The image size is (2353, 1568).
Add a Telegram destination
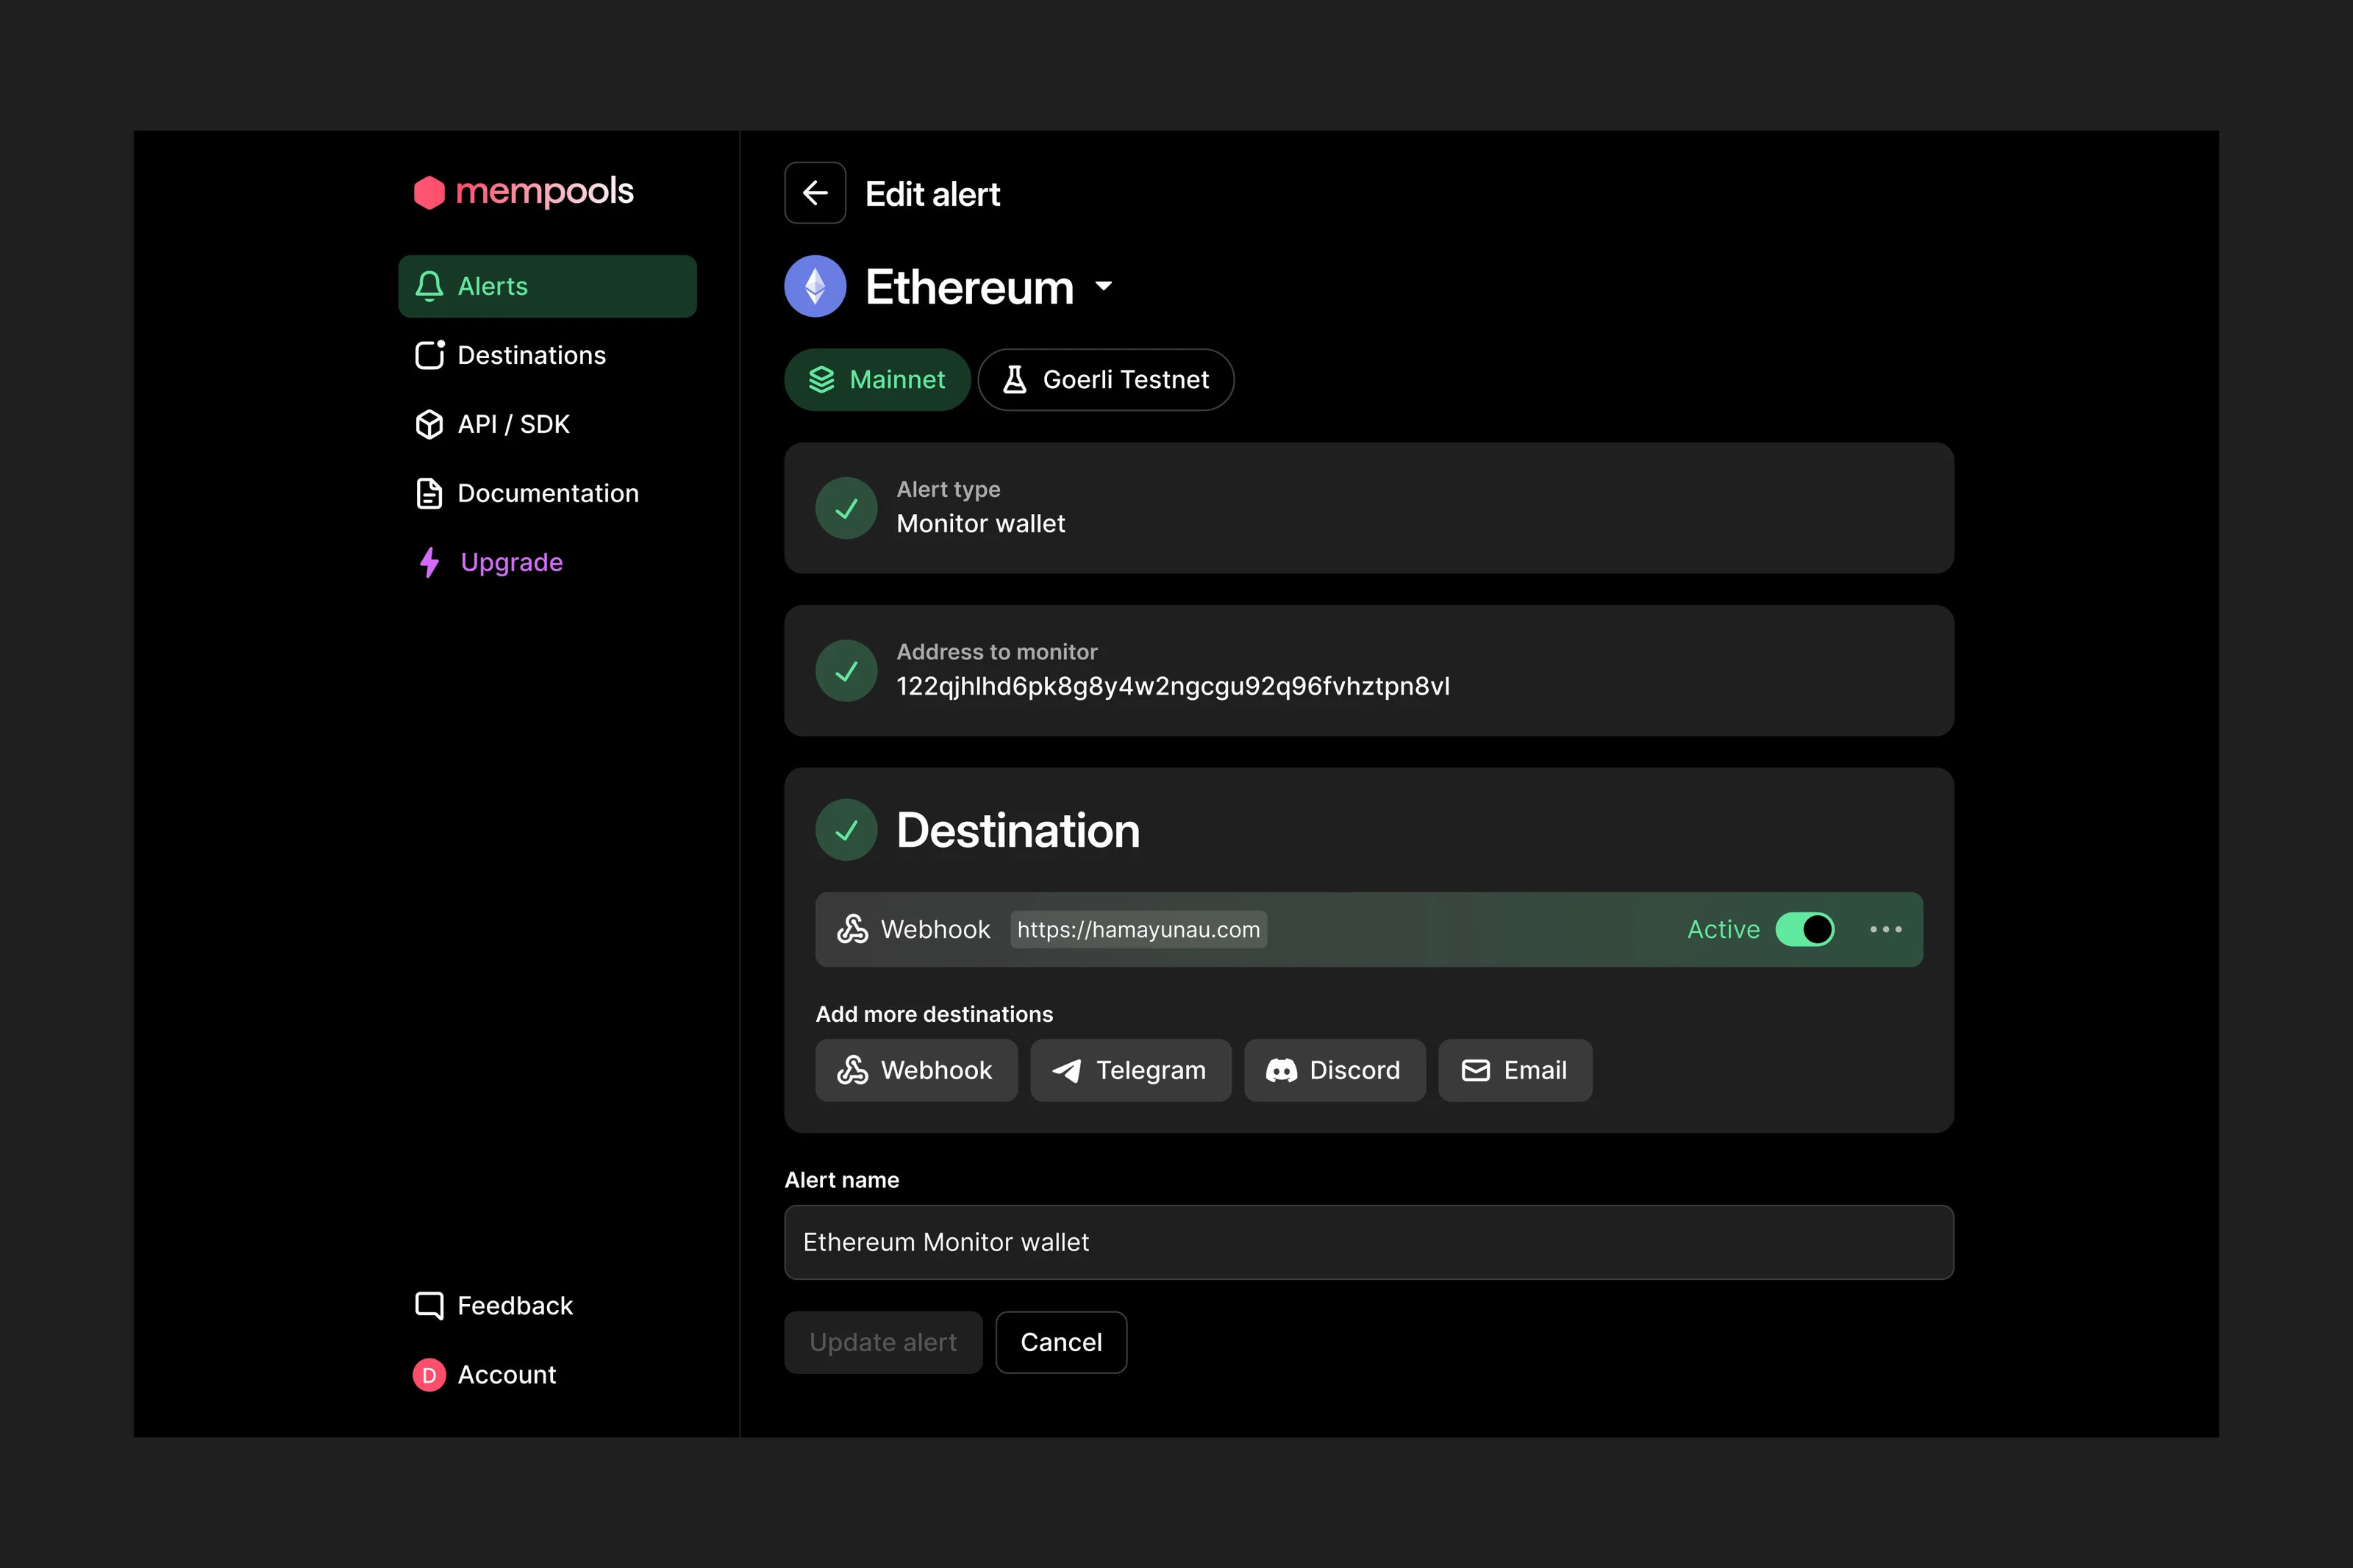[1130, 1071]
